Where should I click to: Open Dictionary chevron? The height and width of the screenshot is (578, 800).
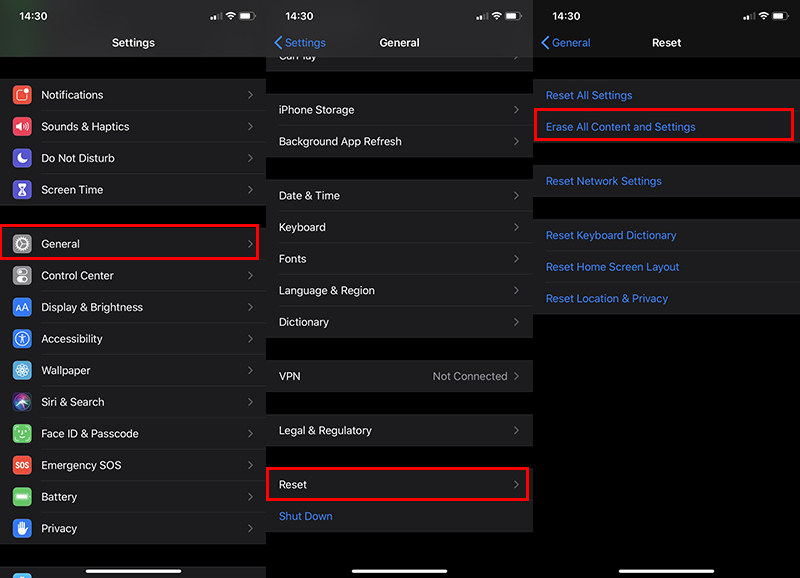pyautogui.click(x=516, y=322)
